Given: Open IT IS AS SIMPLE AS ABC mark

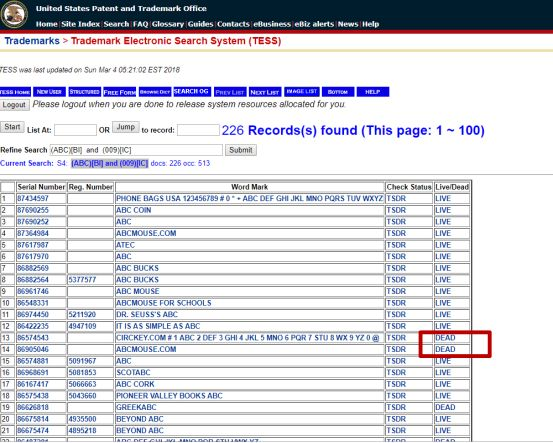Looking at the screenshot, I should coord(158,326).
